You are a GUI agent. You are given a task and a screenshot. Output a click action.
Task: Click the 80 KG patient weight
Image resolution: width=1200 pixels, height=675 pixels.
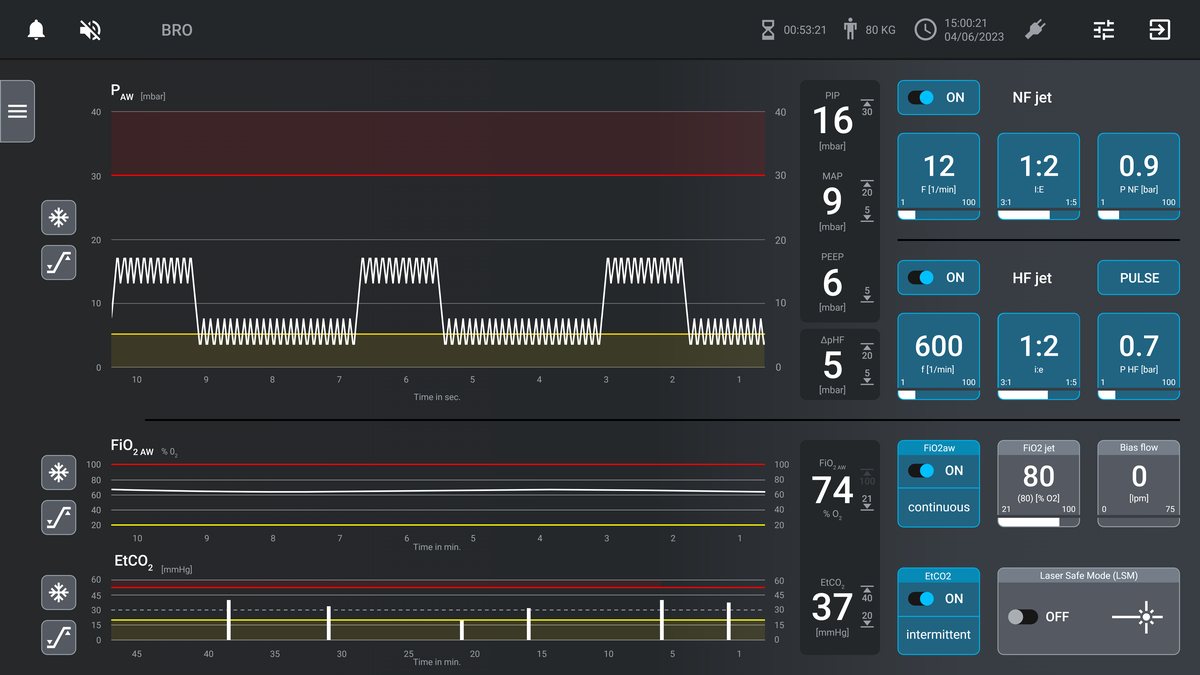coord(880,30)
